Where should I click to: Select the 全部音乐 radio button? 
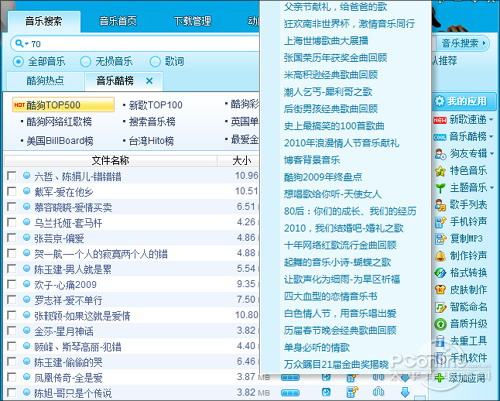[18, 61]
